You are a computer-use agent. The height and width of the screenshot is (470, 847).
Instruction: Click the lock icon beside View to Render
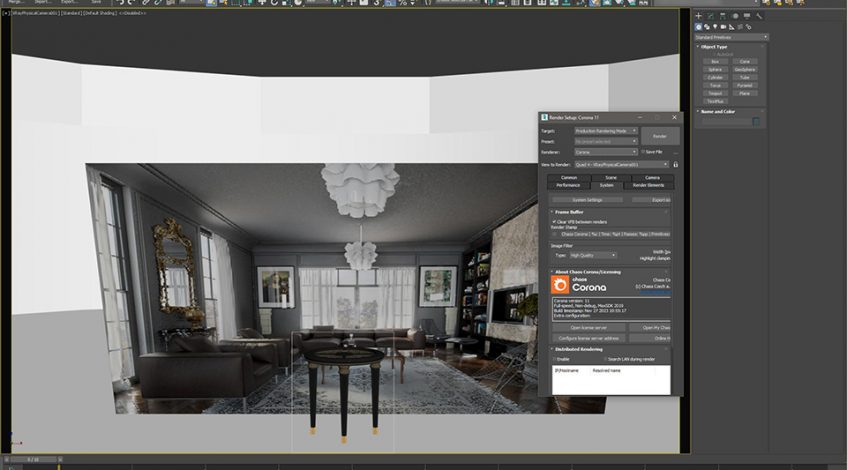coord(676,164)
